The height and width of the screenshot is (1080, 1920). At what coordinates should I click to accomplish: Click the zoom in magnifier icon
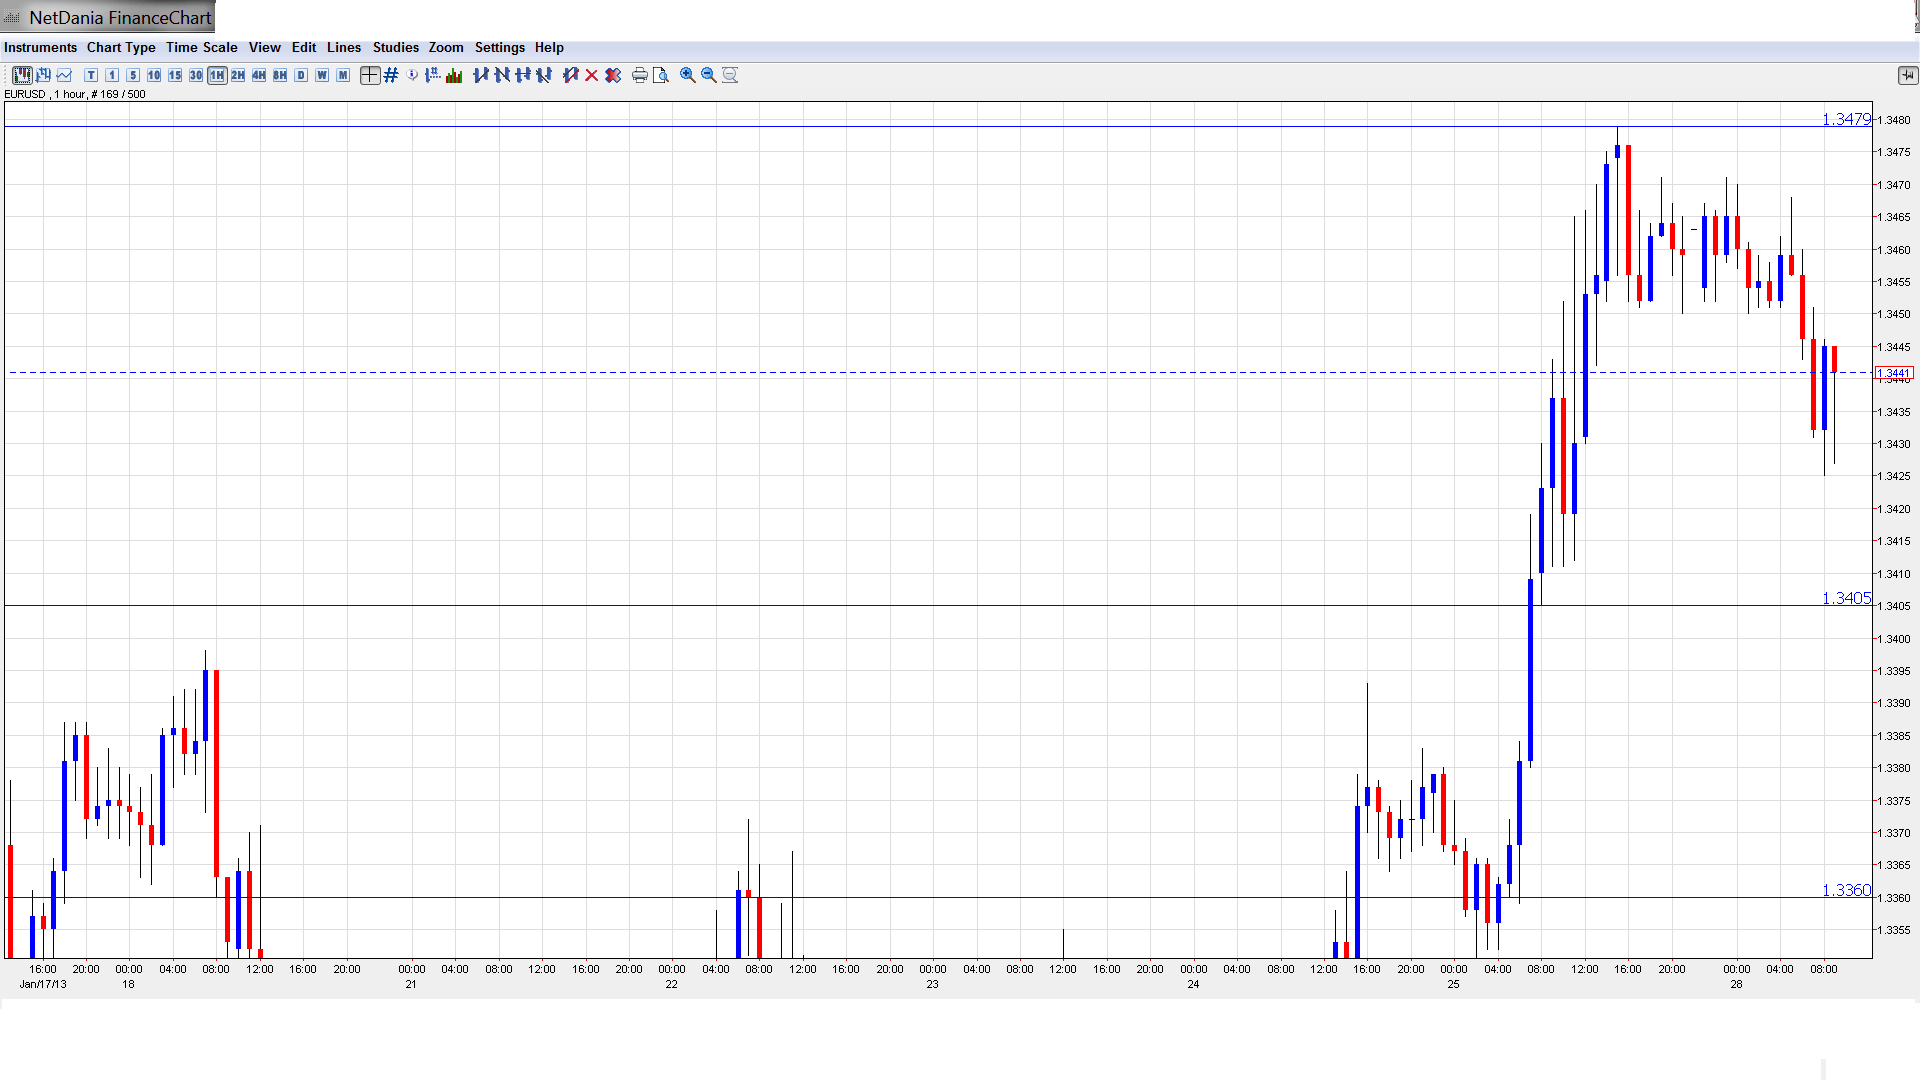(x=688, y=75)
